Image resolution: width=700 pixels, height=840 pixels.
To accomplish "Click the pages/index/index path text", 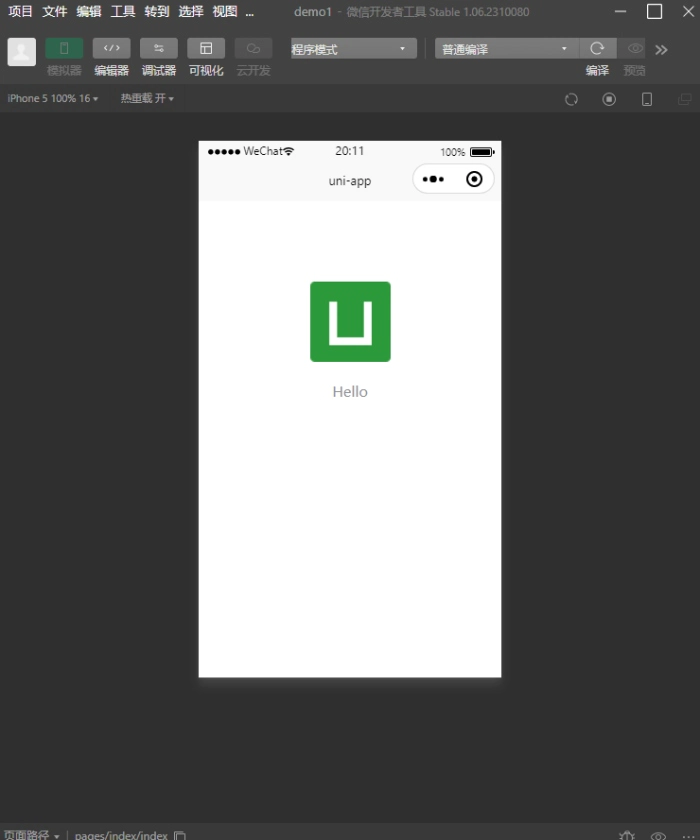I will 121,835.
